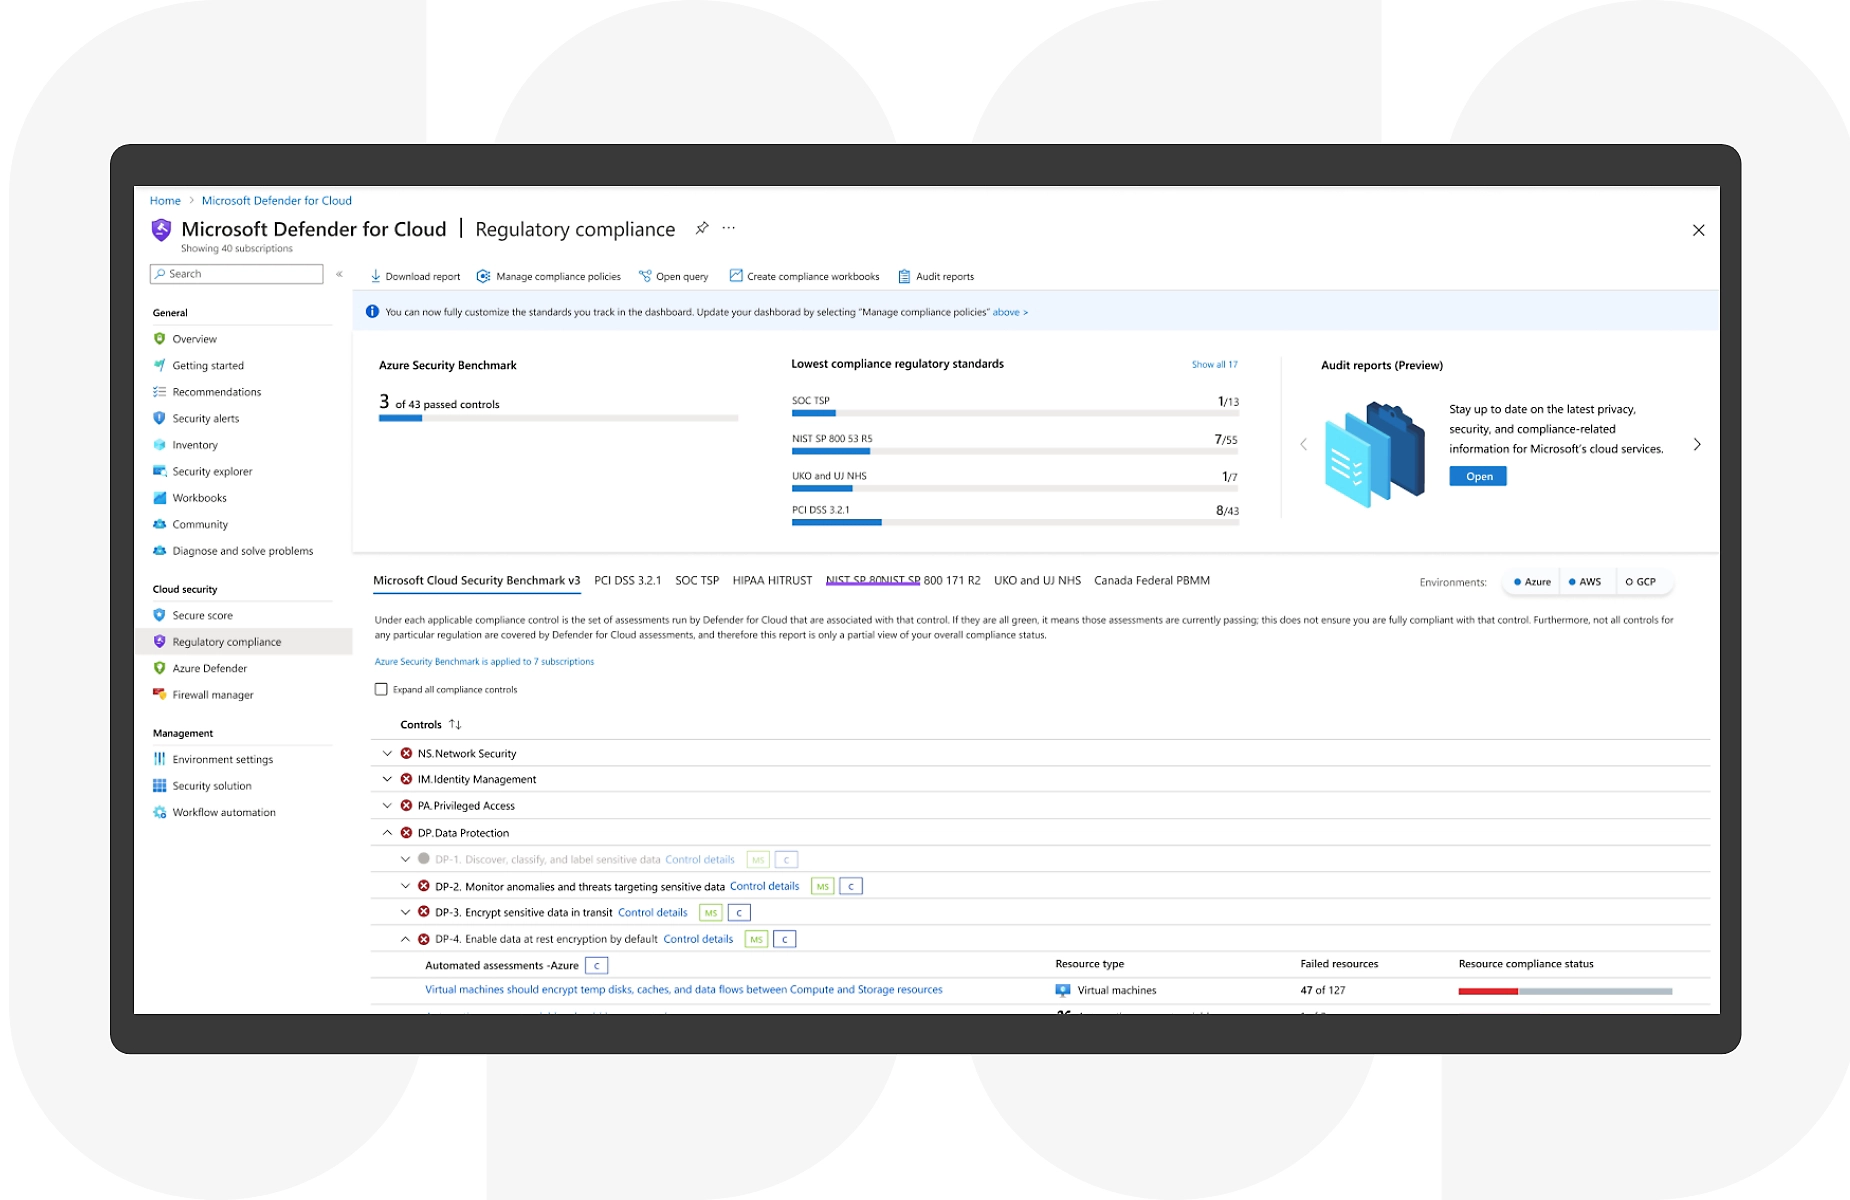Click the Open button for audit reports
The height and width of the screenshot is (1200, 1850).
[1478, 476]
